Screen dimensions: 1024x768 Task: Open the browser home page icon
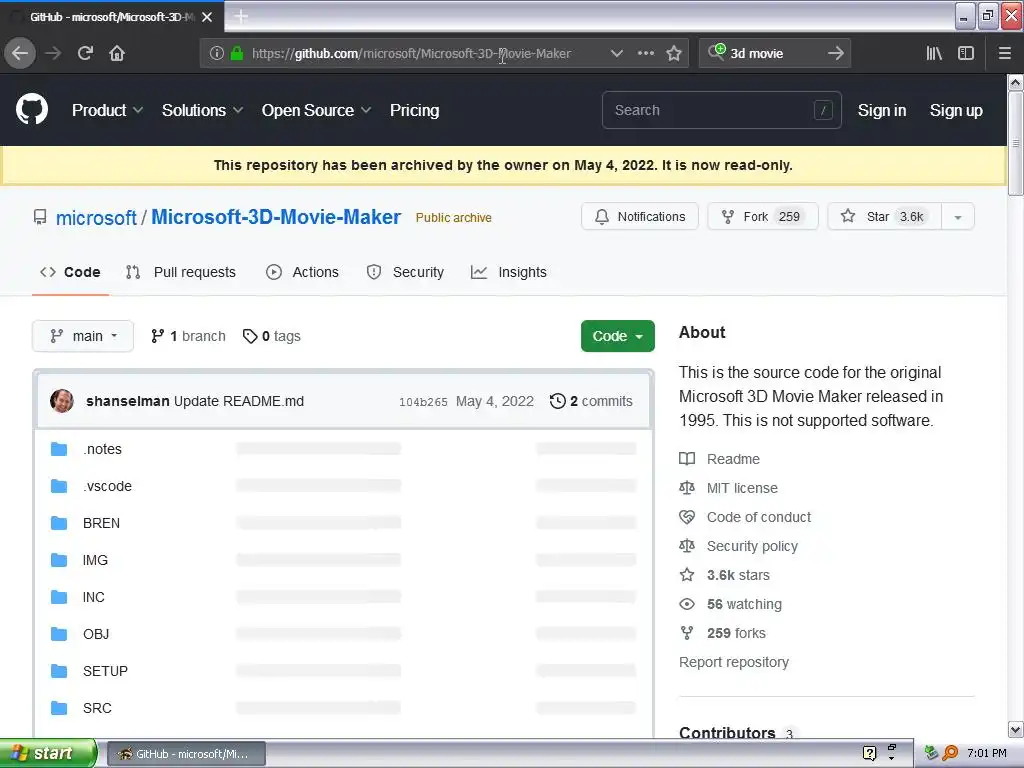117,53
